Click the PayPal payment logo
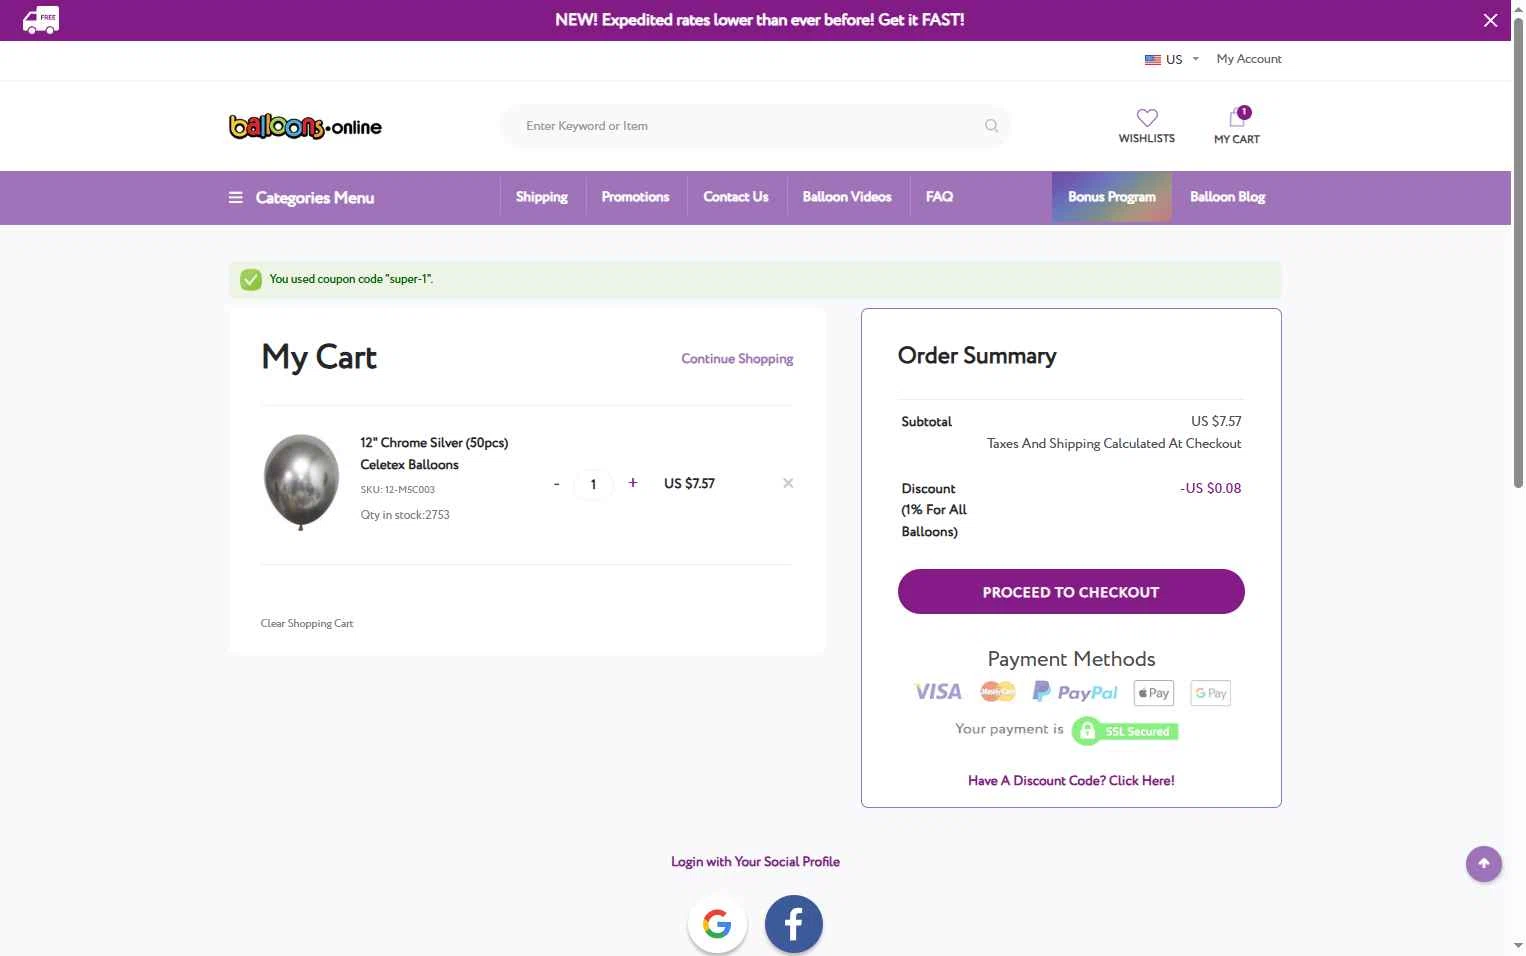 (x=1075, y=692)
